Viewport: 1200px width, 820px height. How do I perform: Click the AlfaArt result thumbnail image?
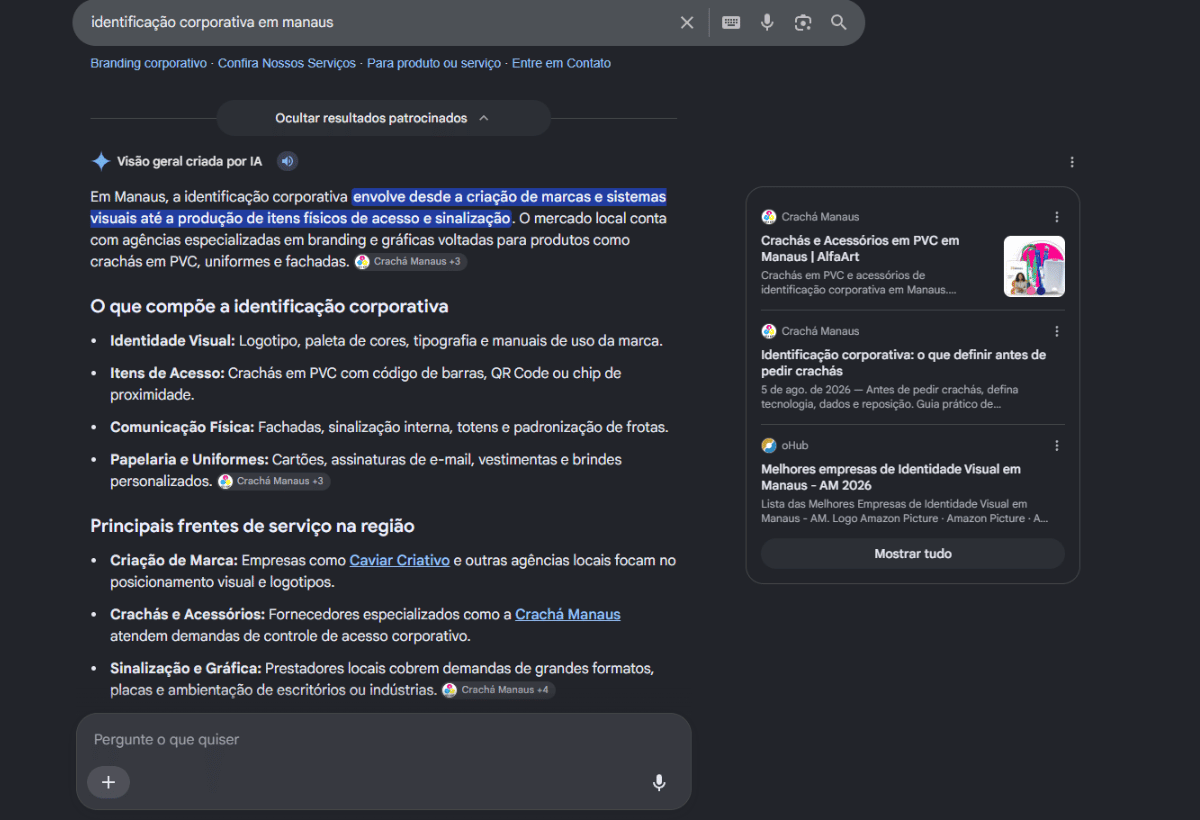tap(1034, 266)
